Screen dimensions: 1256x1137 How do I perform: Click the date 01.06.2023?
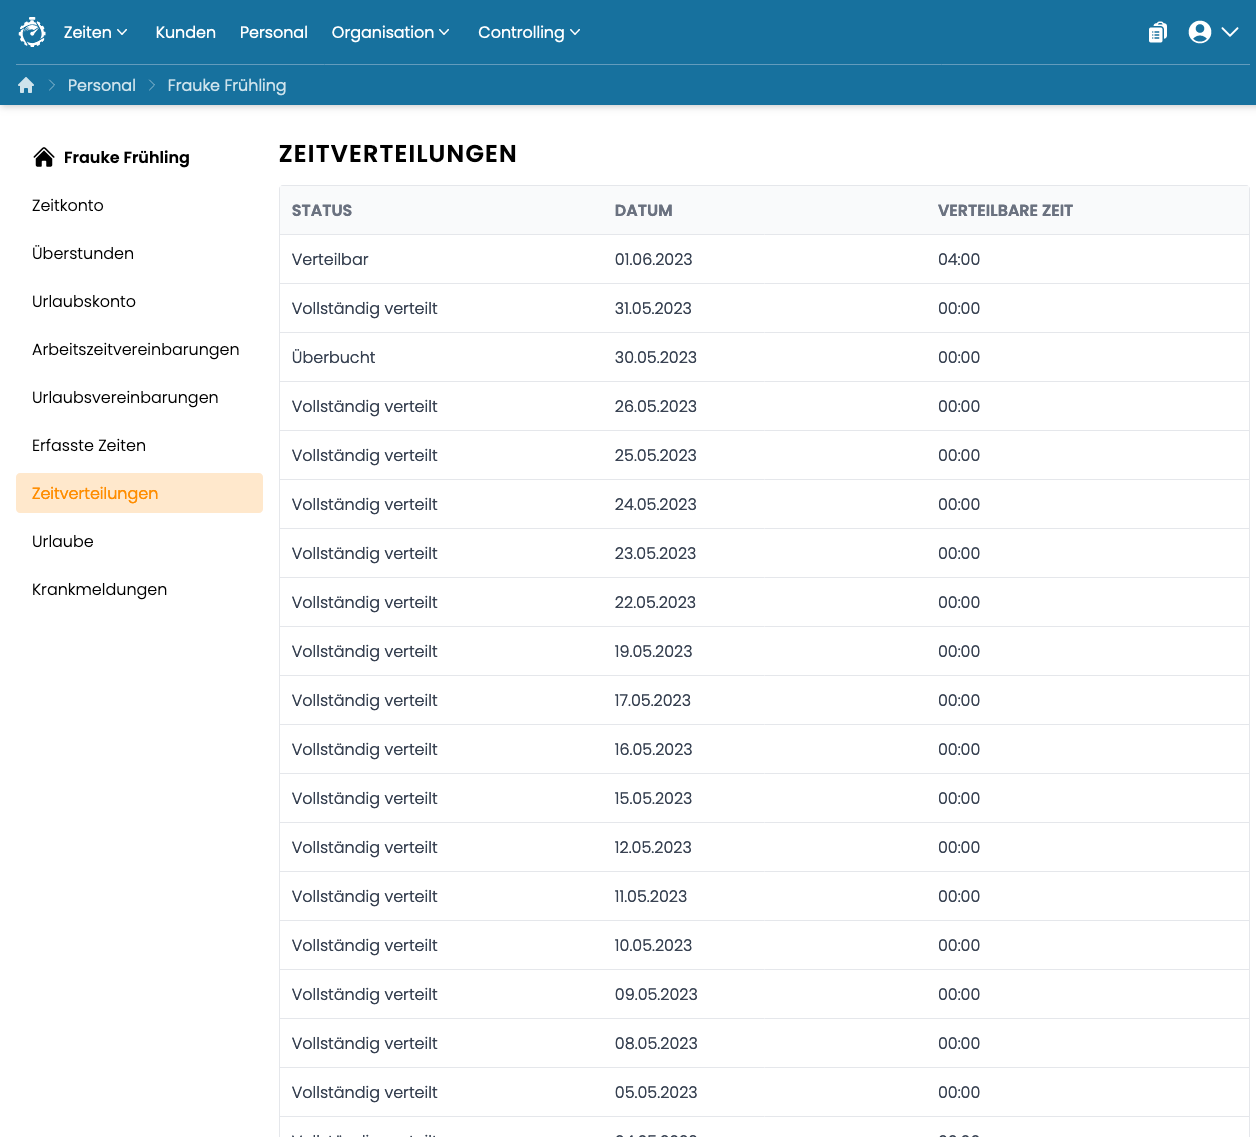(654, 259)
